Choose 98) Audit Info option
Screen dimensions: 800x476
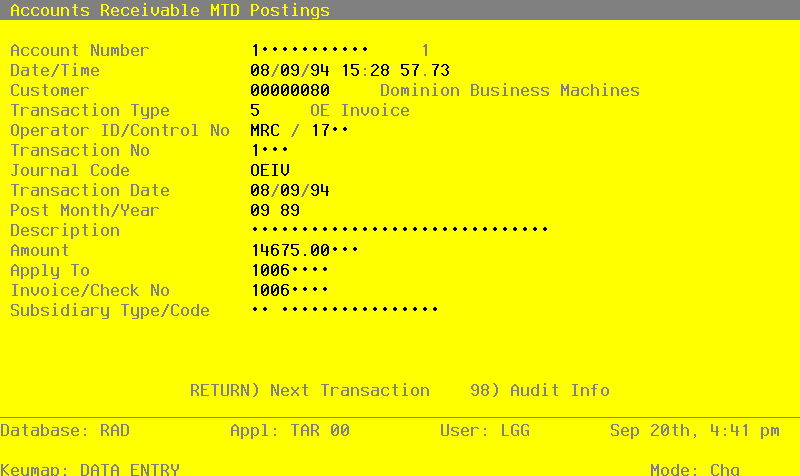pyautogui.click(x=540, y=390)
